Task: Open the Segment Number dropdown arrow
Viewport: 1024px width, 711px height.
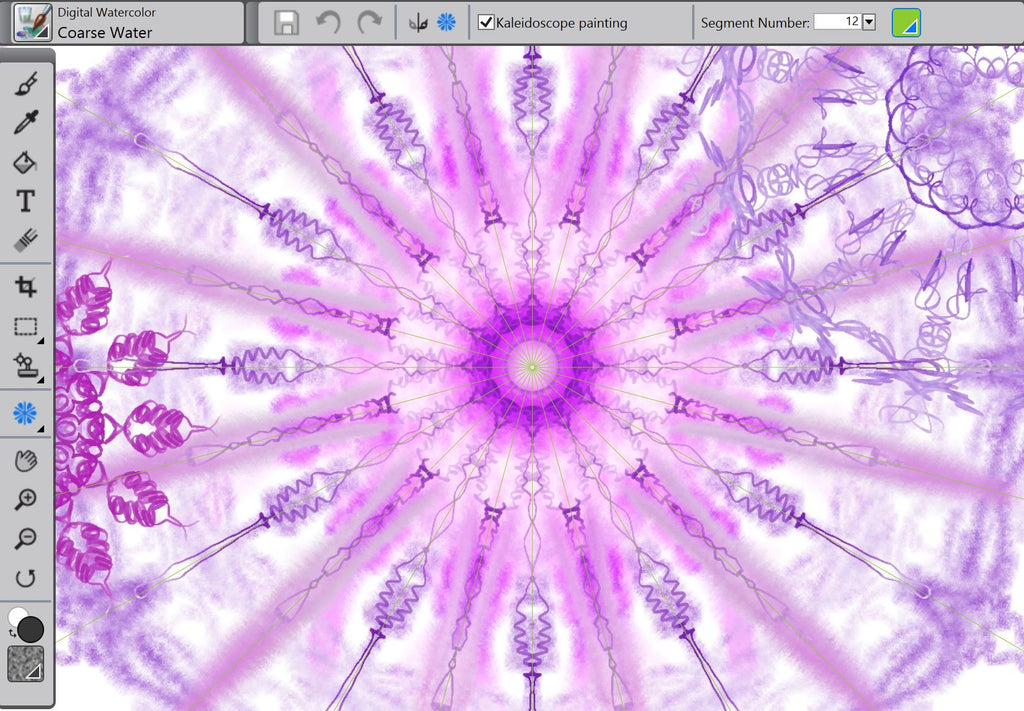Action: 868,22
